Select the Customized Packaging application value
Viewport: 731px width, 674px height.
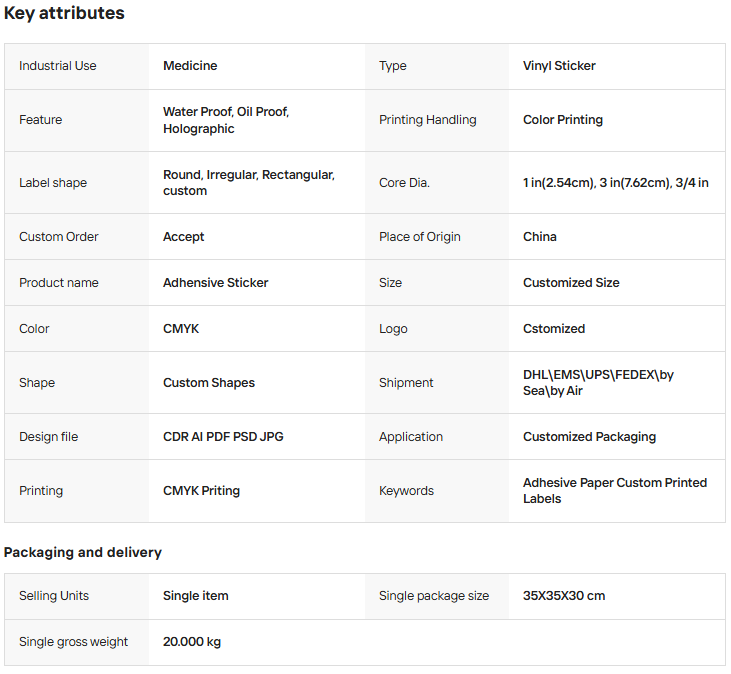[589, 437]
